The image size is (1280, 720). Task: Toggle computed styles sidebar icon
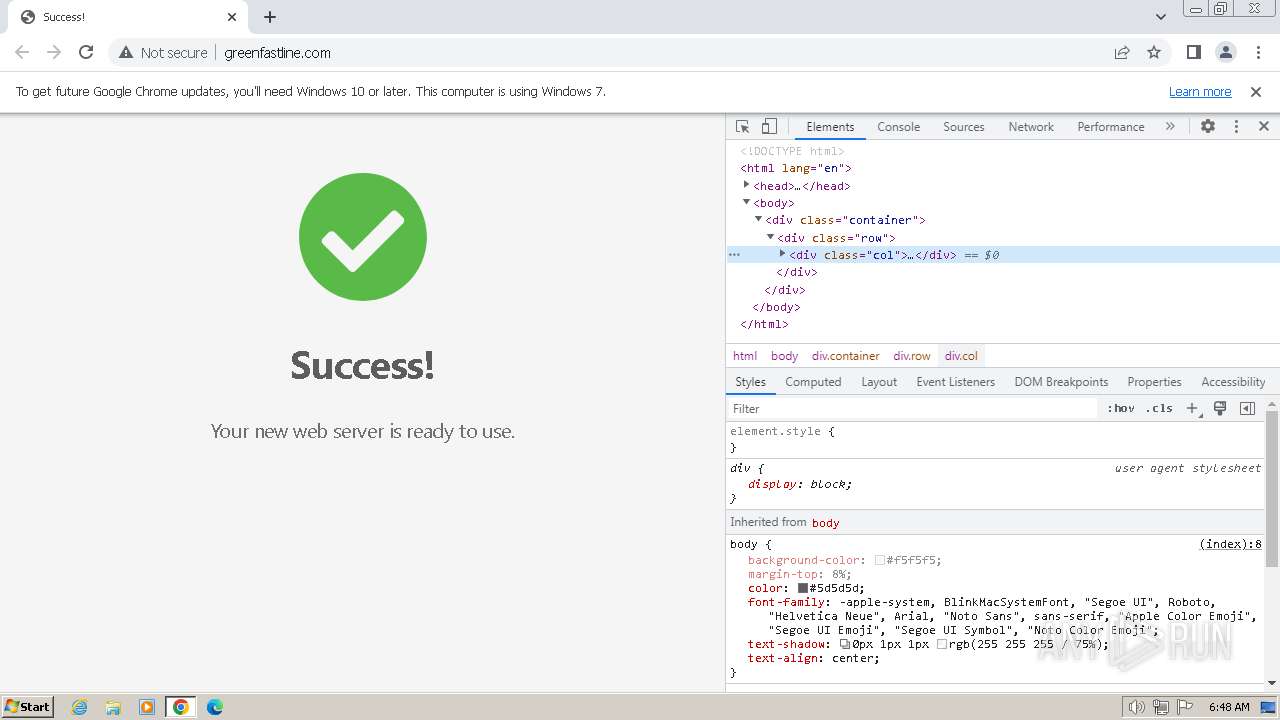pos(1247,408)
